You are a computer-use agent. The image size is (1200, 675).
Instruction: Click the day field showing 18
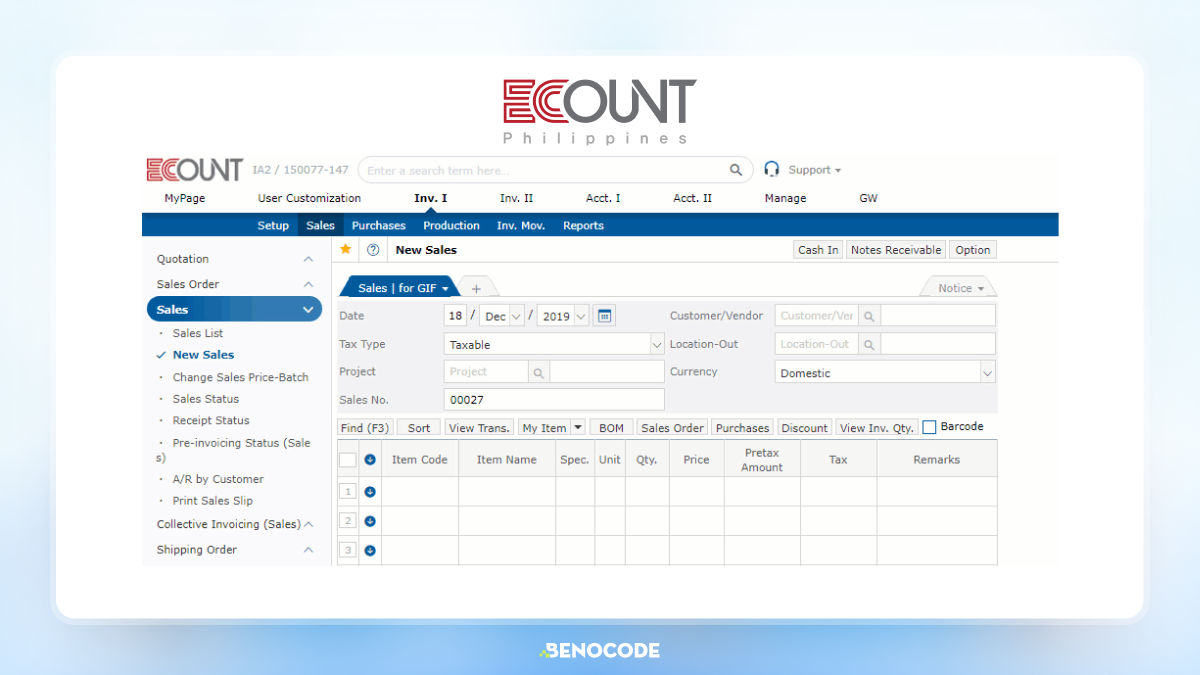(456, 316)
